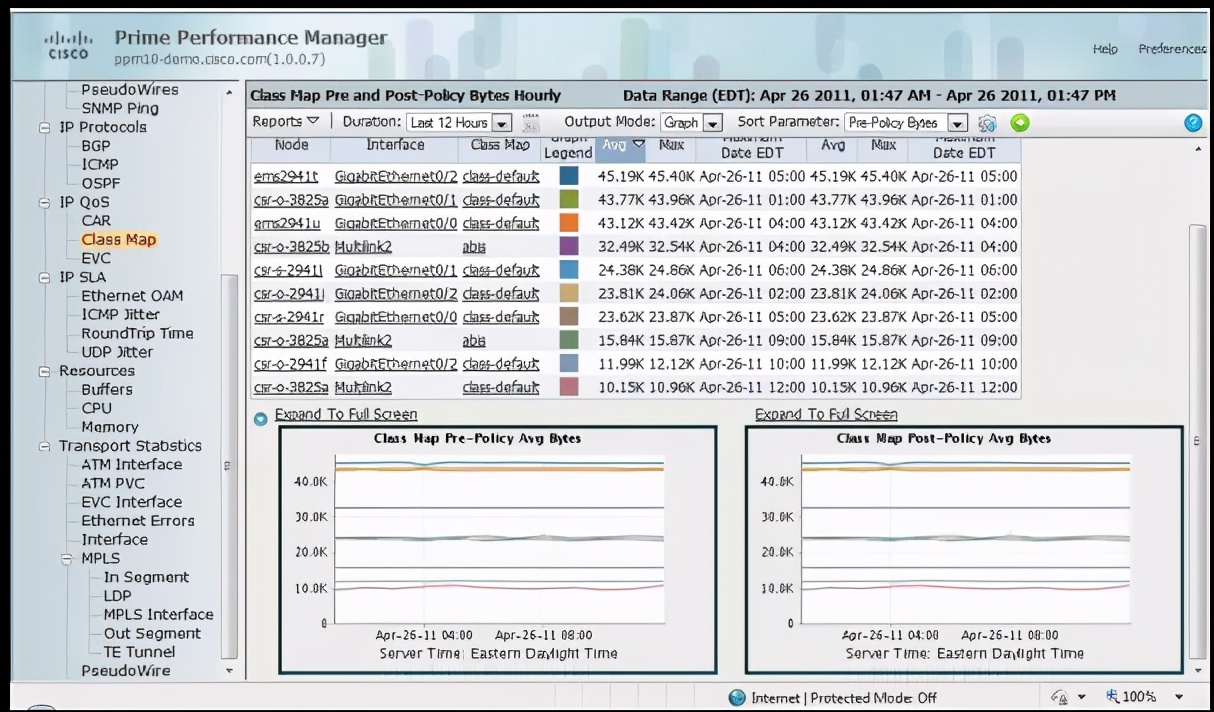Click the Cisco logo

point(68,45)
